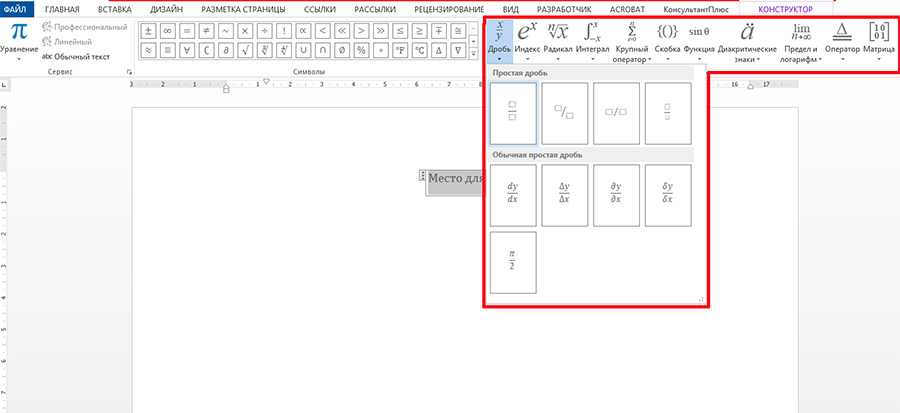This screenshot has height=413, width=900.
Task: Open the Интеграл dropdown
Action: click(x=592, y=40)
